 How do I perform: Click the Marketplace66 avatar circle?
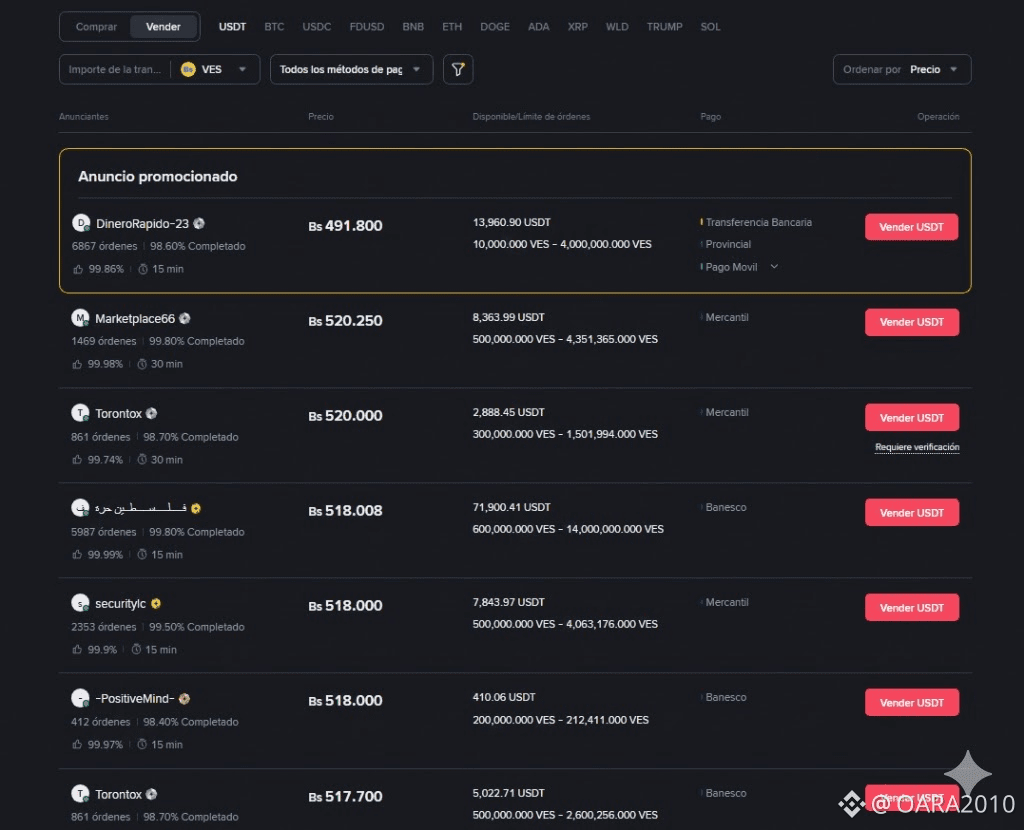point(81,318)
